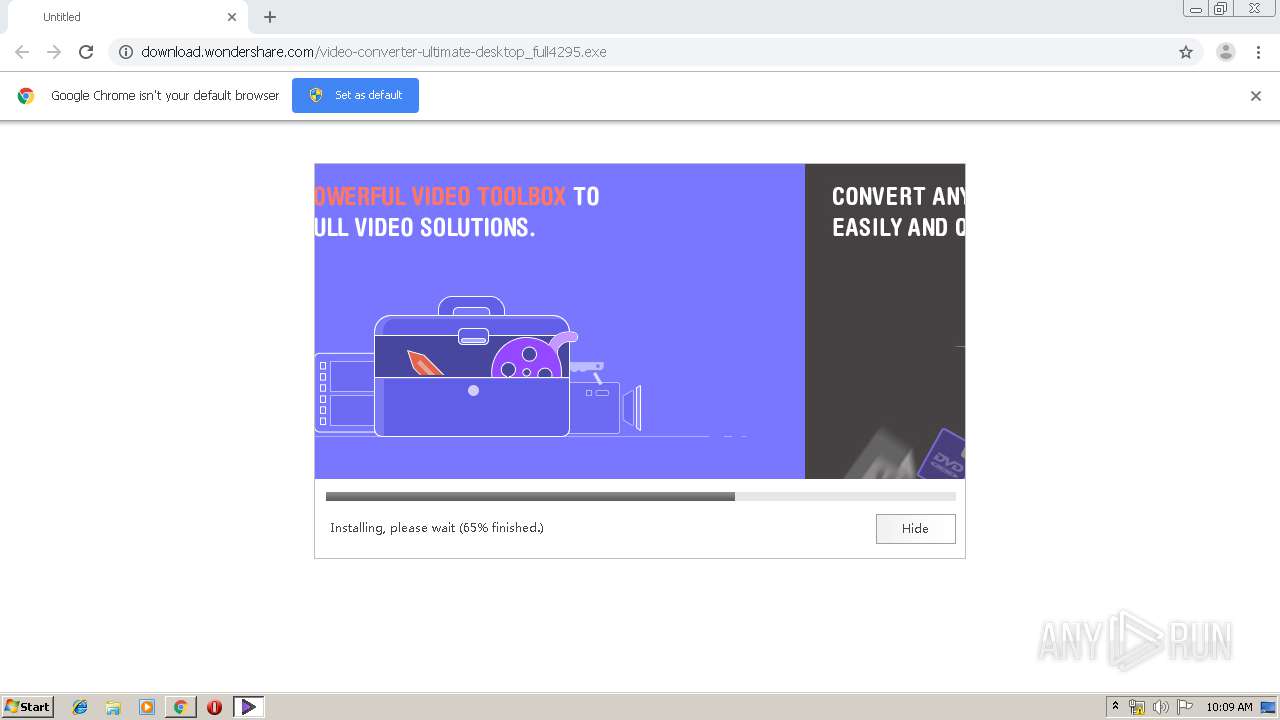The image size is (1280, 720).
Task: Hide the installer window
Action: coord(915,529)
